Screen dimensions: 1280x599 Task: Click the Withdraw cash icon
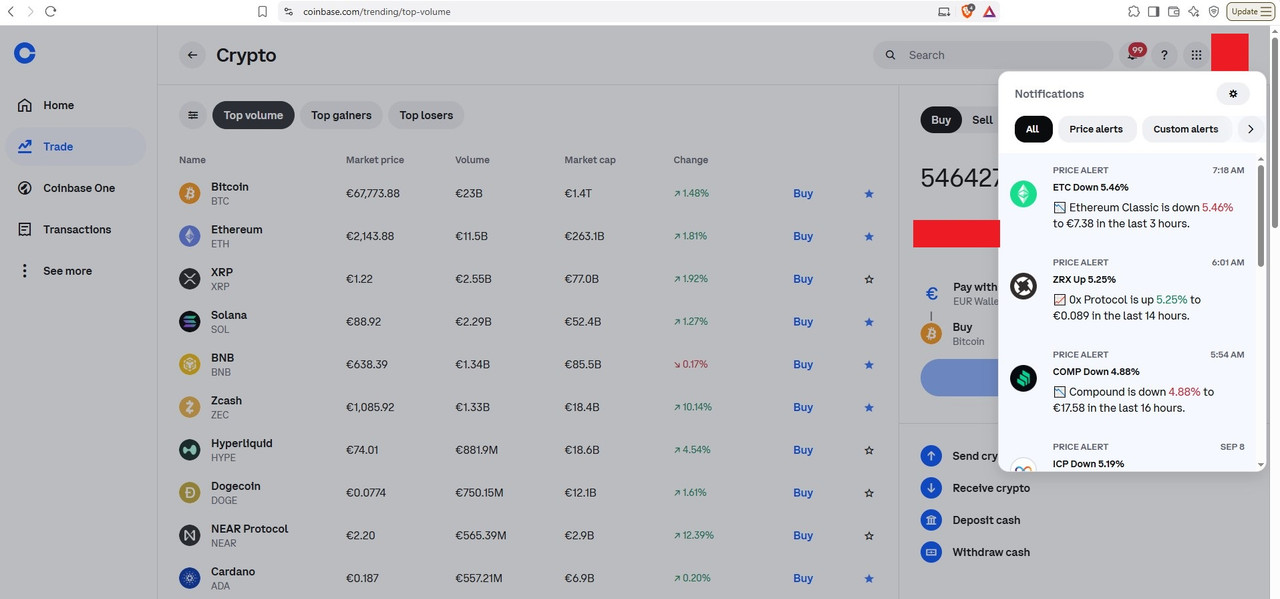931,552
